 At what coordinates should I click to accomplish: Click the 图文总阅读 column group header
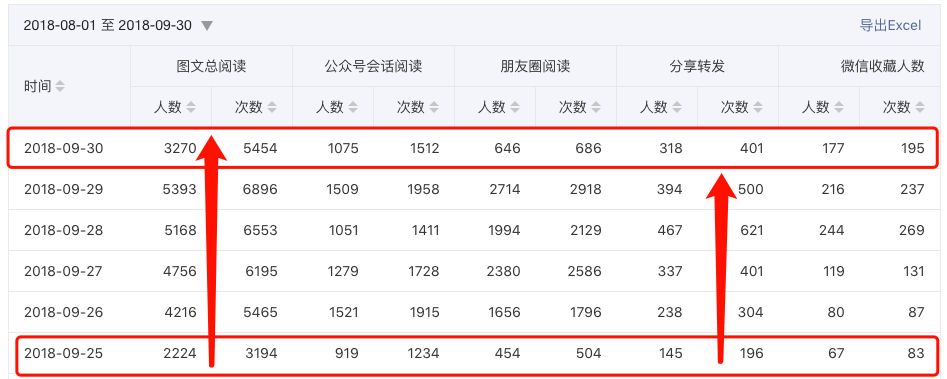click(211, 66)
